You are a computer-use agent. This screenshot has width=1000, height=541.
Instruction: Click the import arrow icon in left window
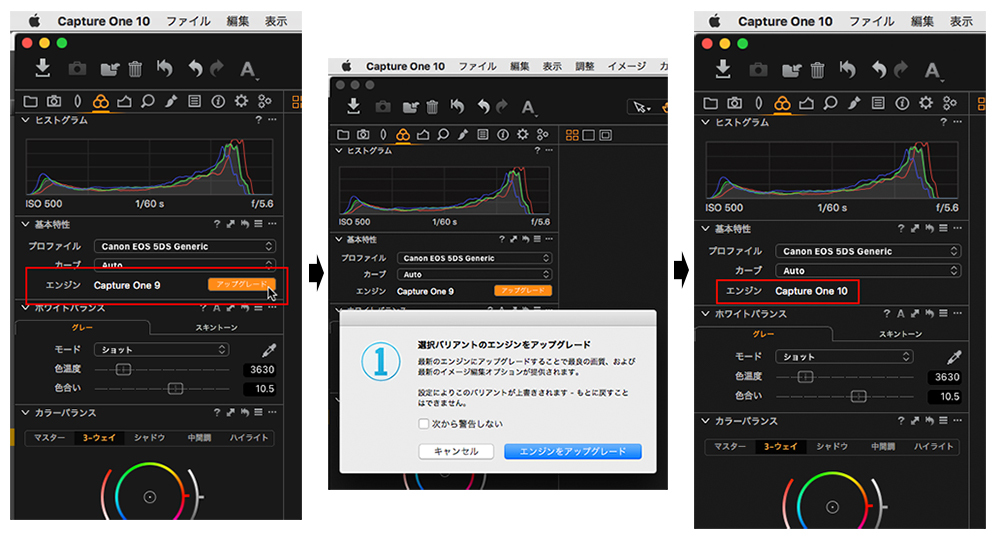pos(43,68)
